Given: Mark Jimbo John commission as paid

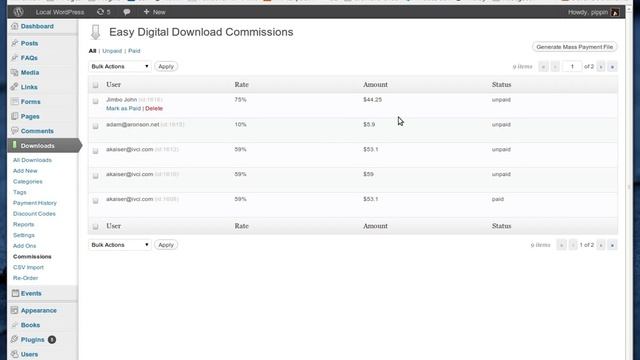Looking at the screenshot, I should tap(123, 109).
